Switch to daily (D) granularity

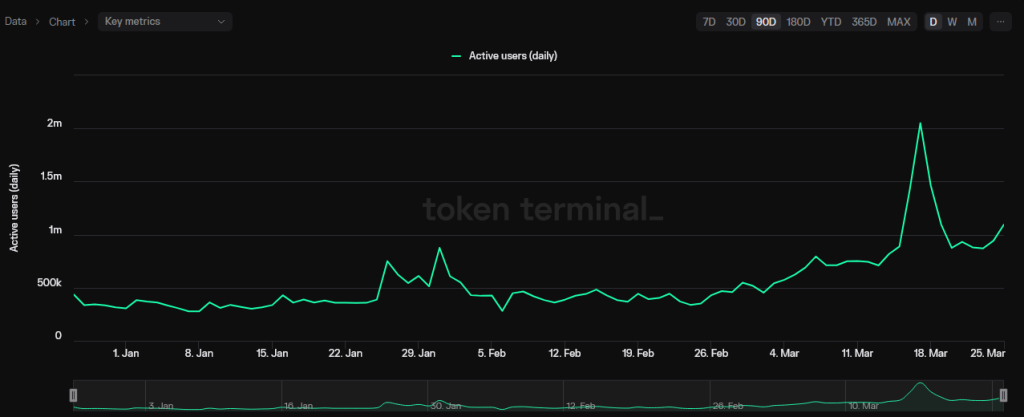tap(933, 22)
